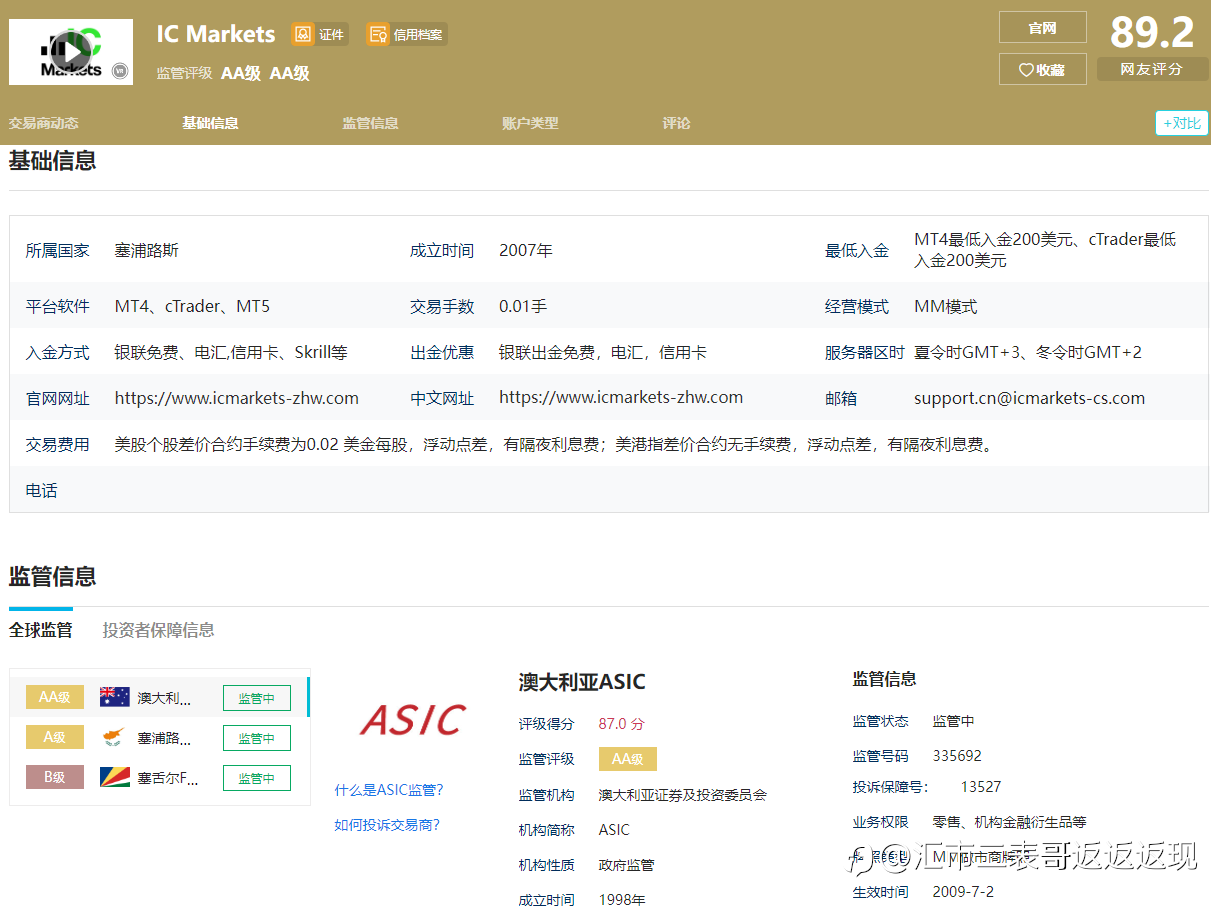
Task: Click the 网友评分 rating button
Action: [x=1152, y=69]
